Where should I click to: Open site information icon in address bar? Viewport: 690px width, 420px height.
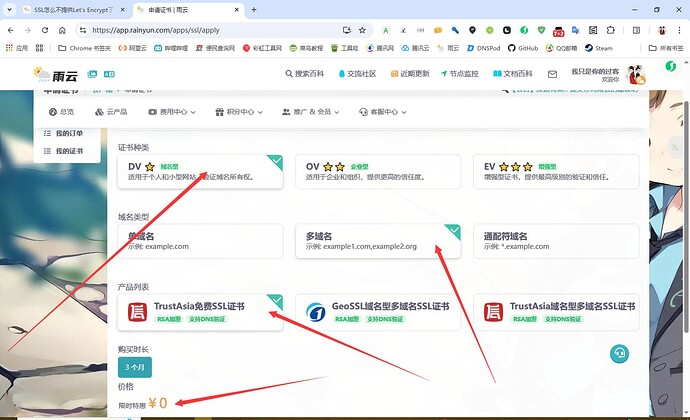click(82, 30)
